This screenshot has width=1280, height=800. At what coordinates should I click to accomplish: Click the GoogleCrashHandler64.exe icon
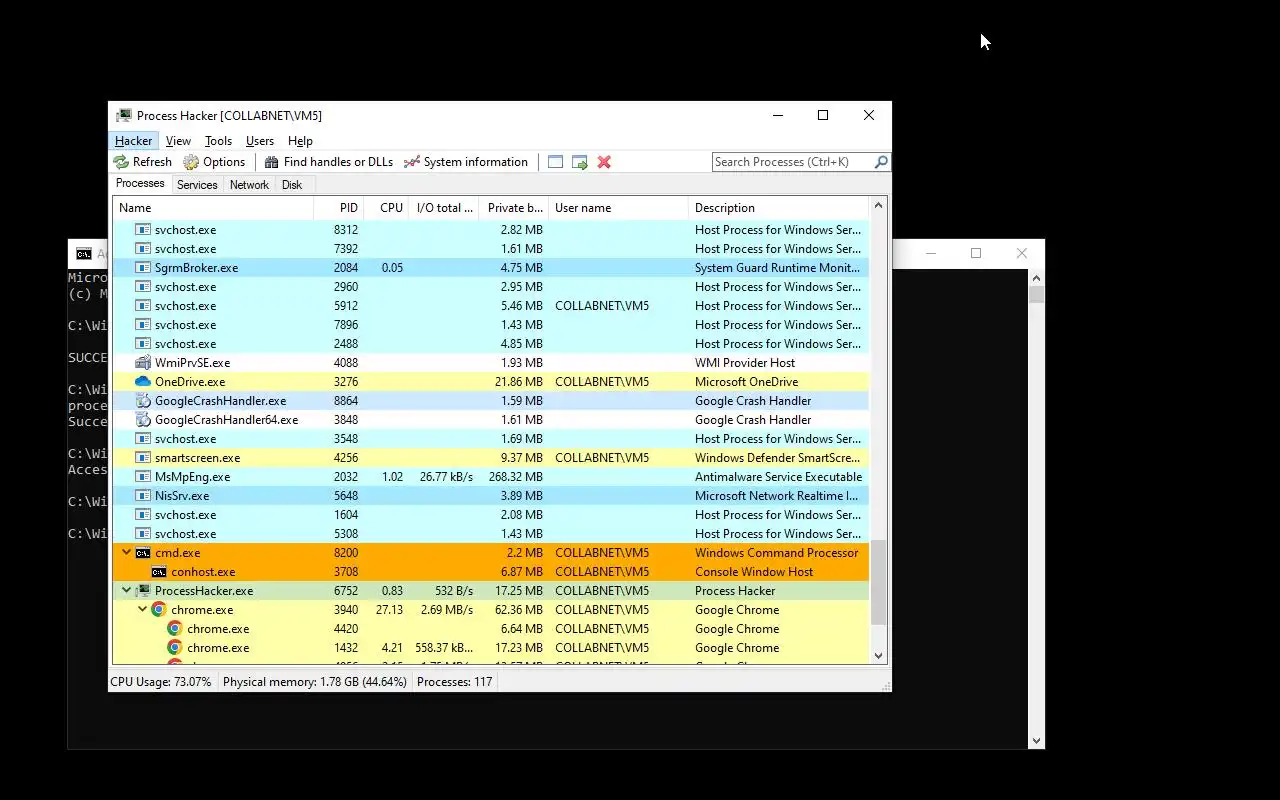pos(143,420)
